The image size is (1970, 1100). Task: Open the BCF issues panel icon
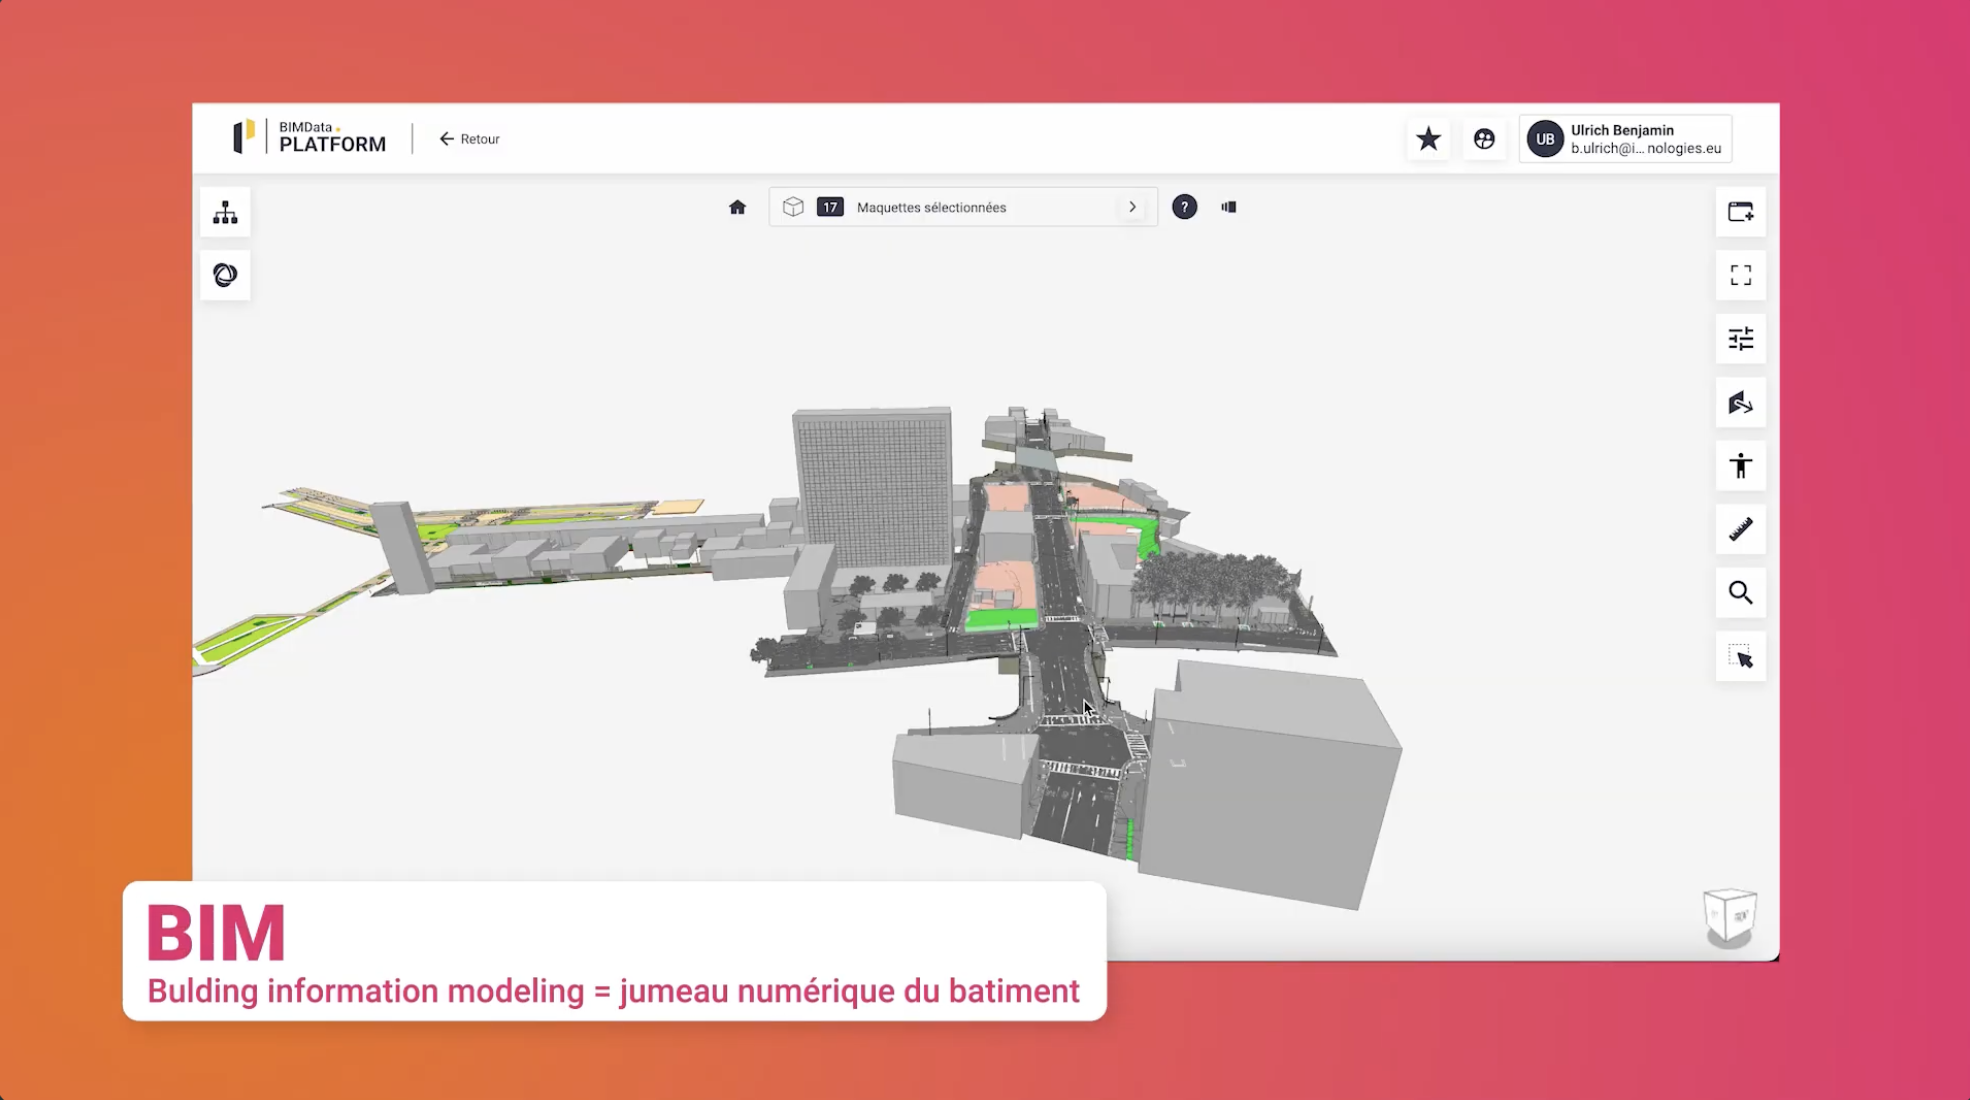pos(225,275)
